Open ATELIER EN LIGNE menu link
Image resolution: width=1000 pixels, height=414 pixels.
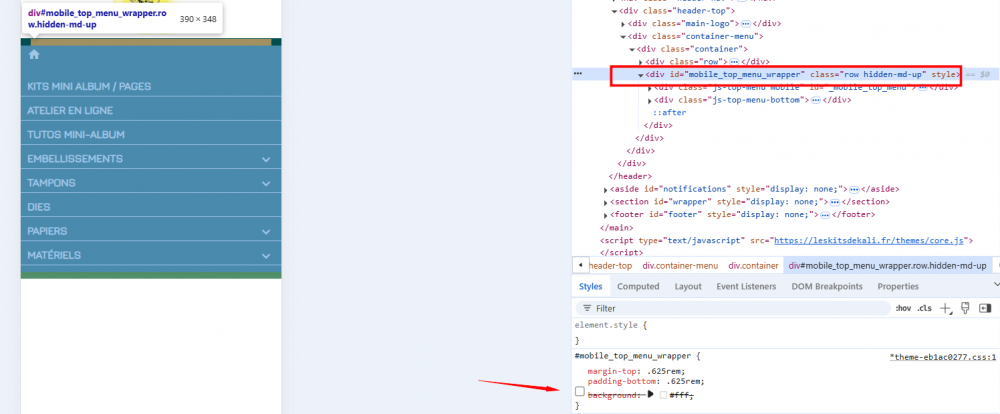point(70,110)
